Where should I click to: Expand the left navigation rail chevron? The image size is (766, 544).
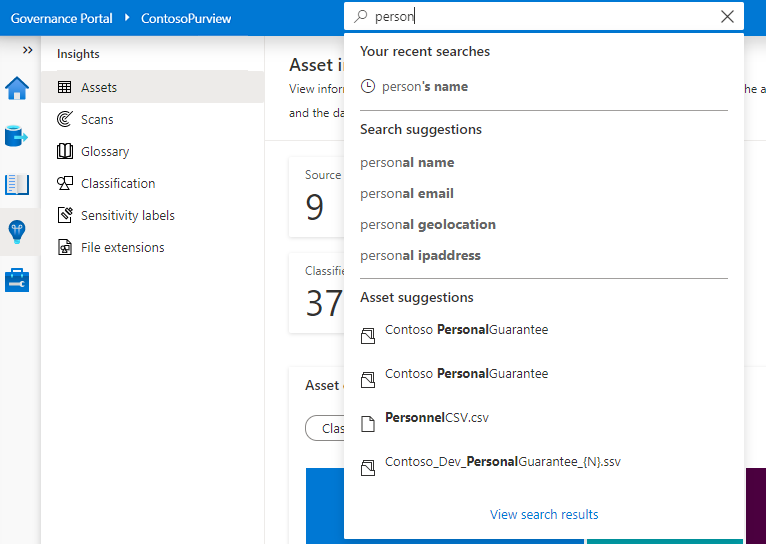[x=27, y=50]
